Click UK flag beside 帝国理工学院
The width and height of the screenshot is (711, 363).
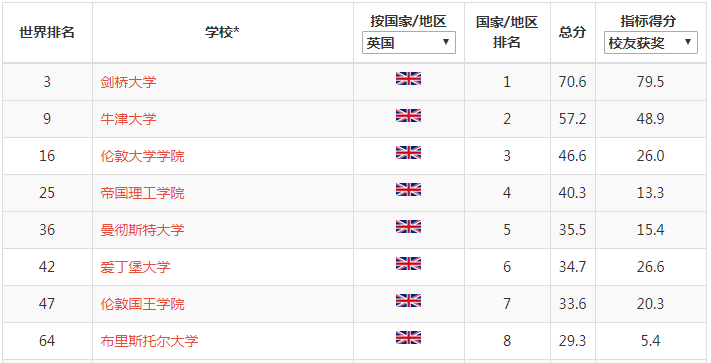(408, 189)
